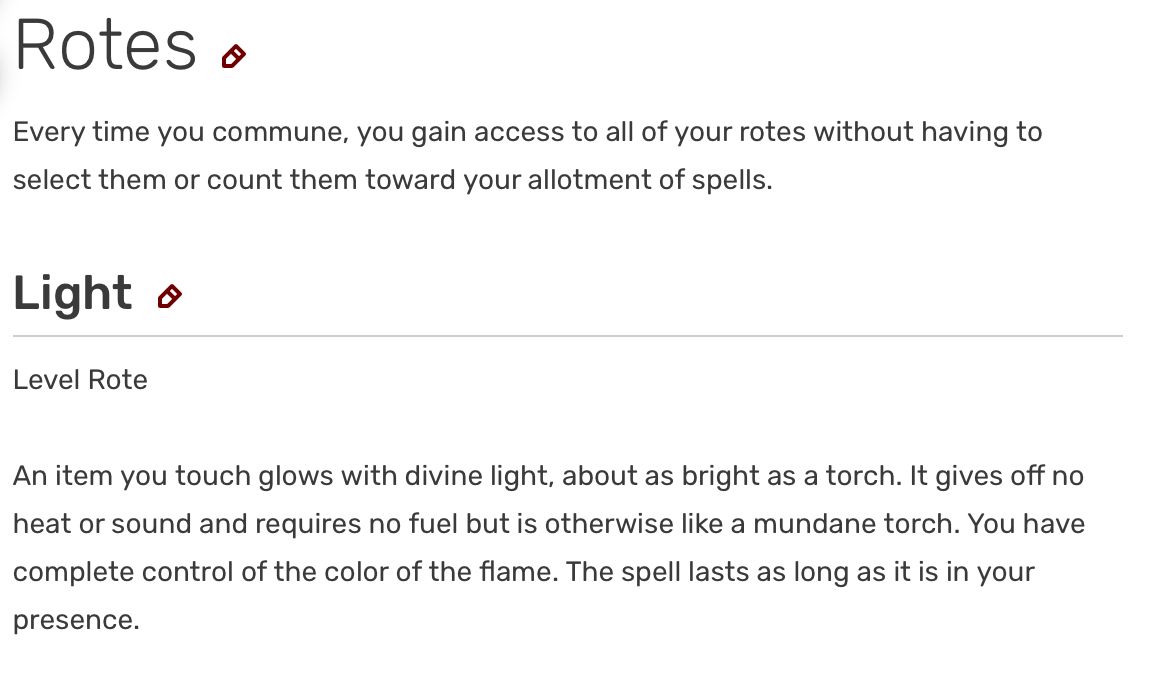Select the Light section heading

(x=72, y=293)
